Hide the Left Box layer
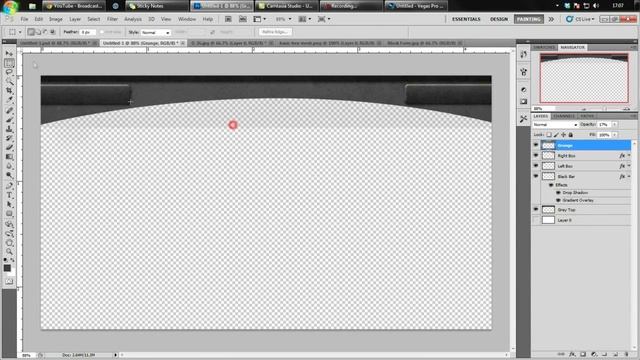 coord(536,166)
